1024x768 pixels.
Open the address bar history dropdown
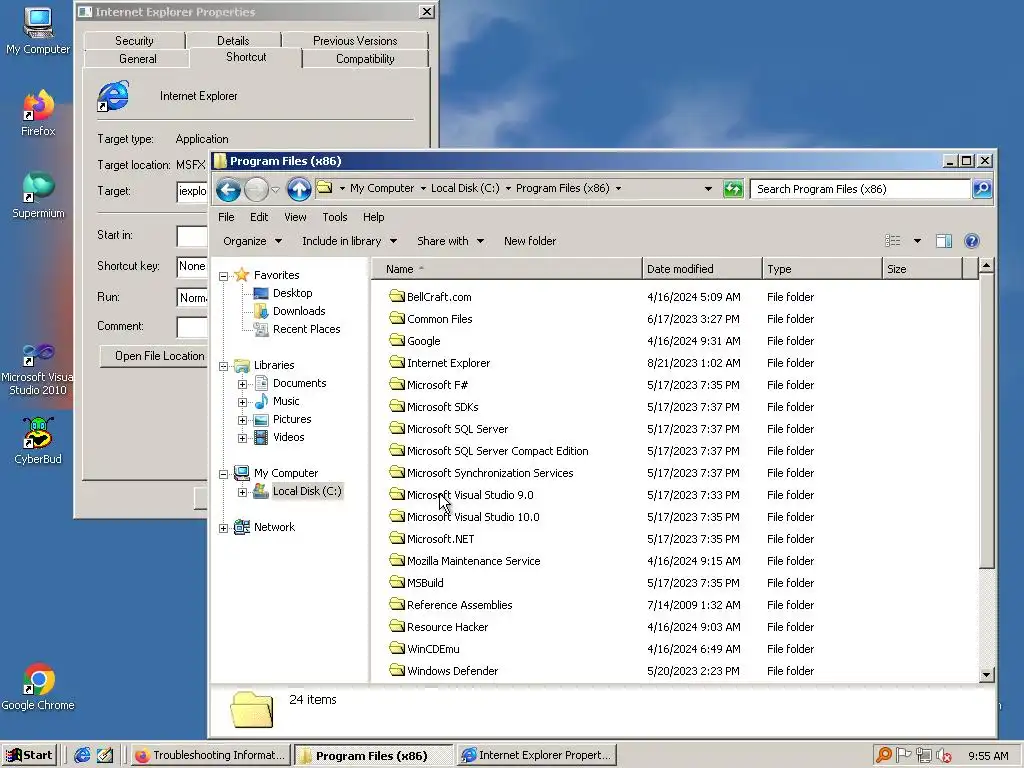tap(708, 189)
